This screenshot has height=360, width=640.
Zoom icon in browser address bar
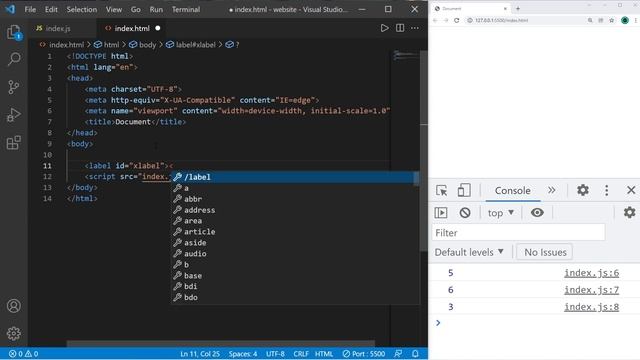tap(590, 20)
